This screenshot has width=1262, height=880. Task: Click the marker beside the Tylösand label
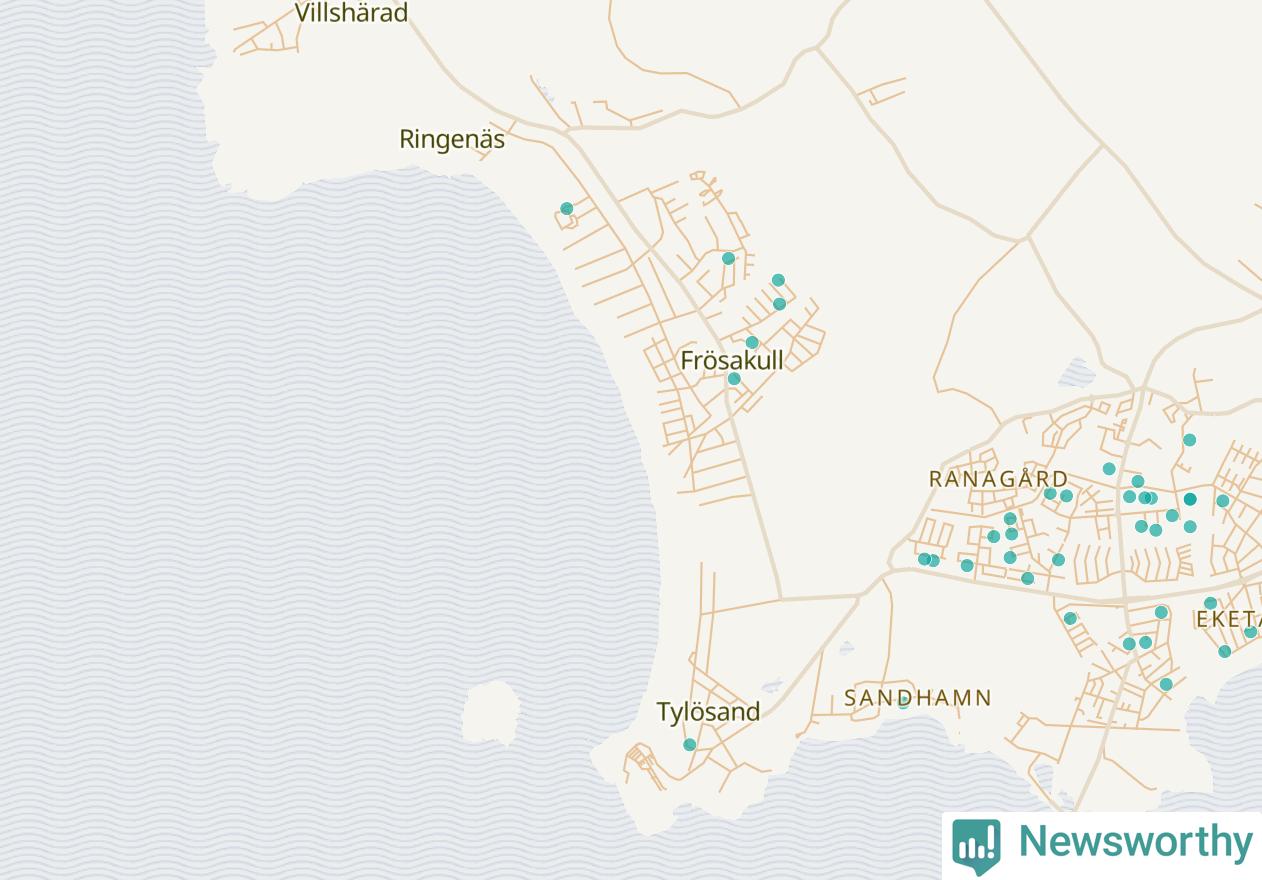(689, 745)
